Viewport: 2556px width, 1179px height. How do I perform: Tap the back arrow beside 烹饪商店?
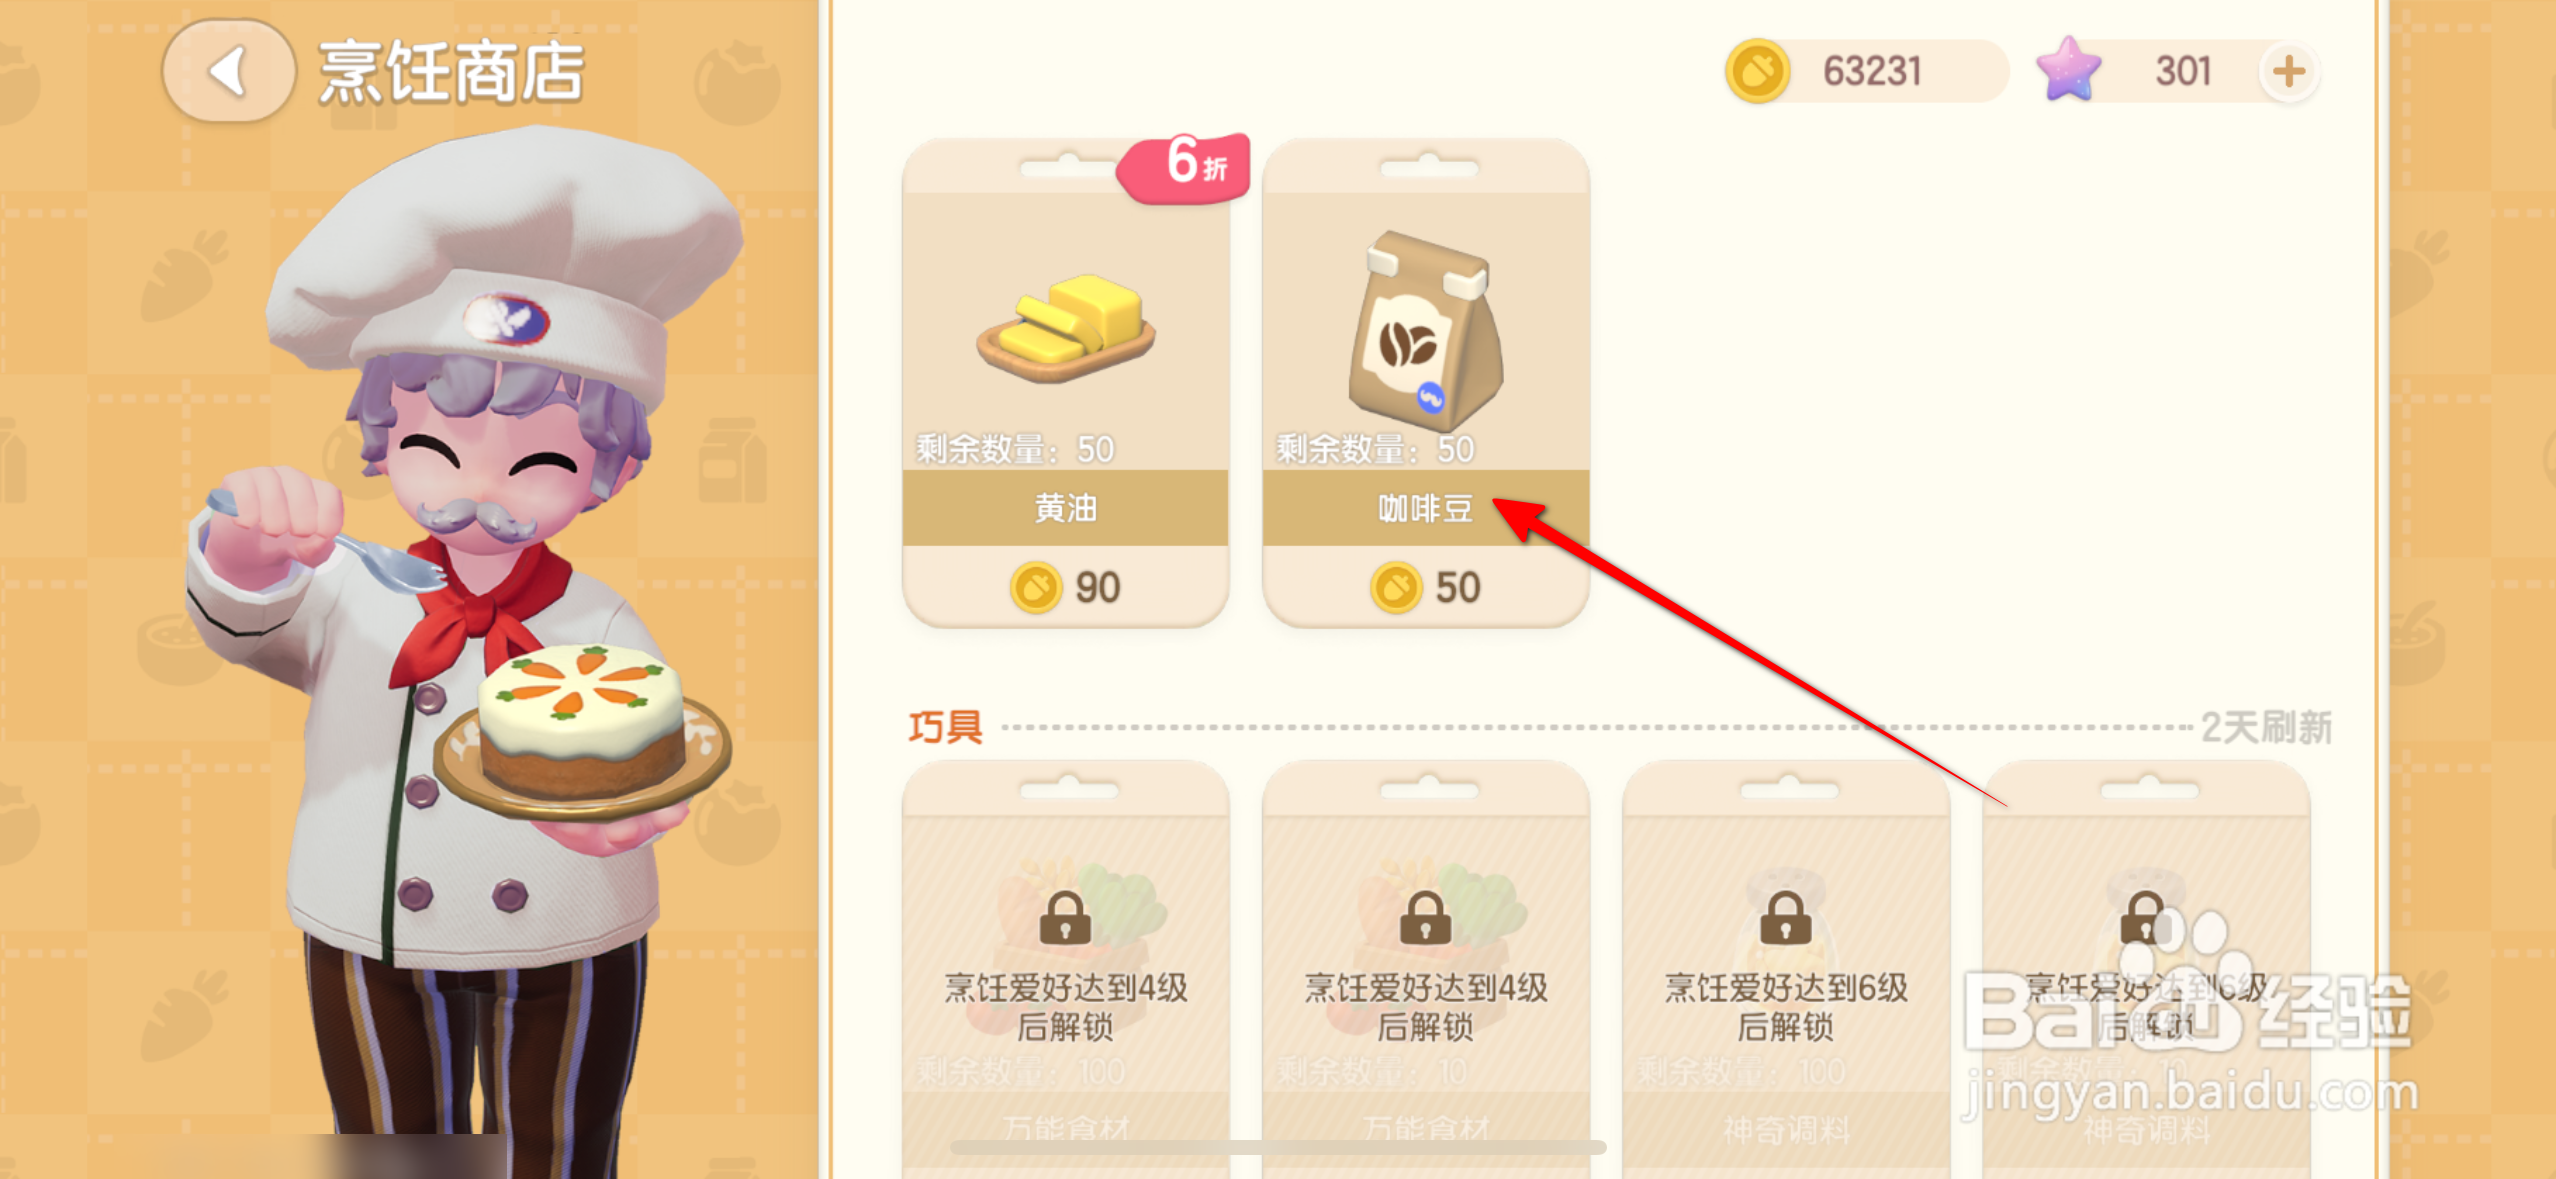[229, 72]
